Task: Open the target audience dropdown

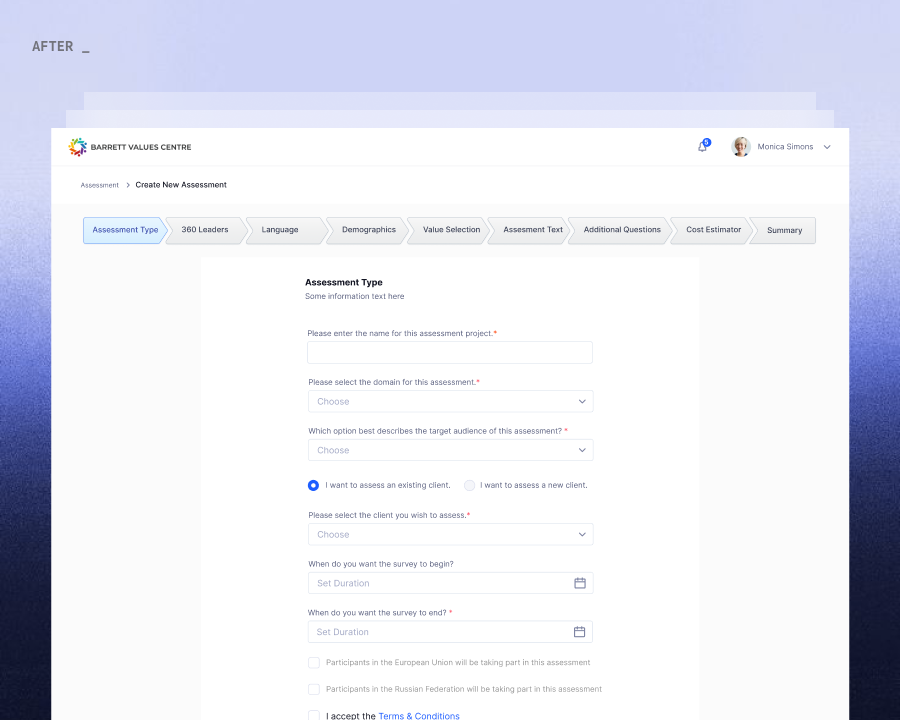Action: pyautogui.click(x=451, y=450)
